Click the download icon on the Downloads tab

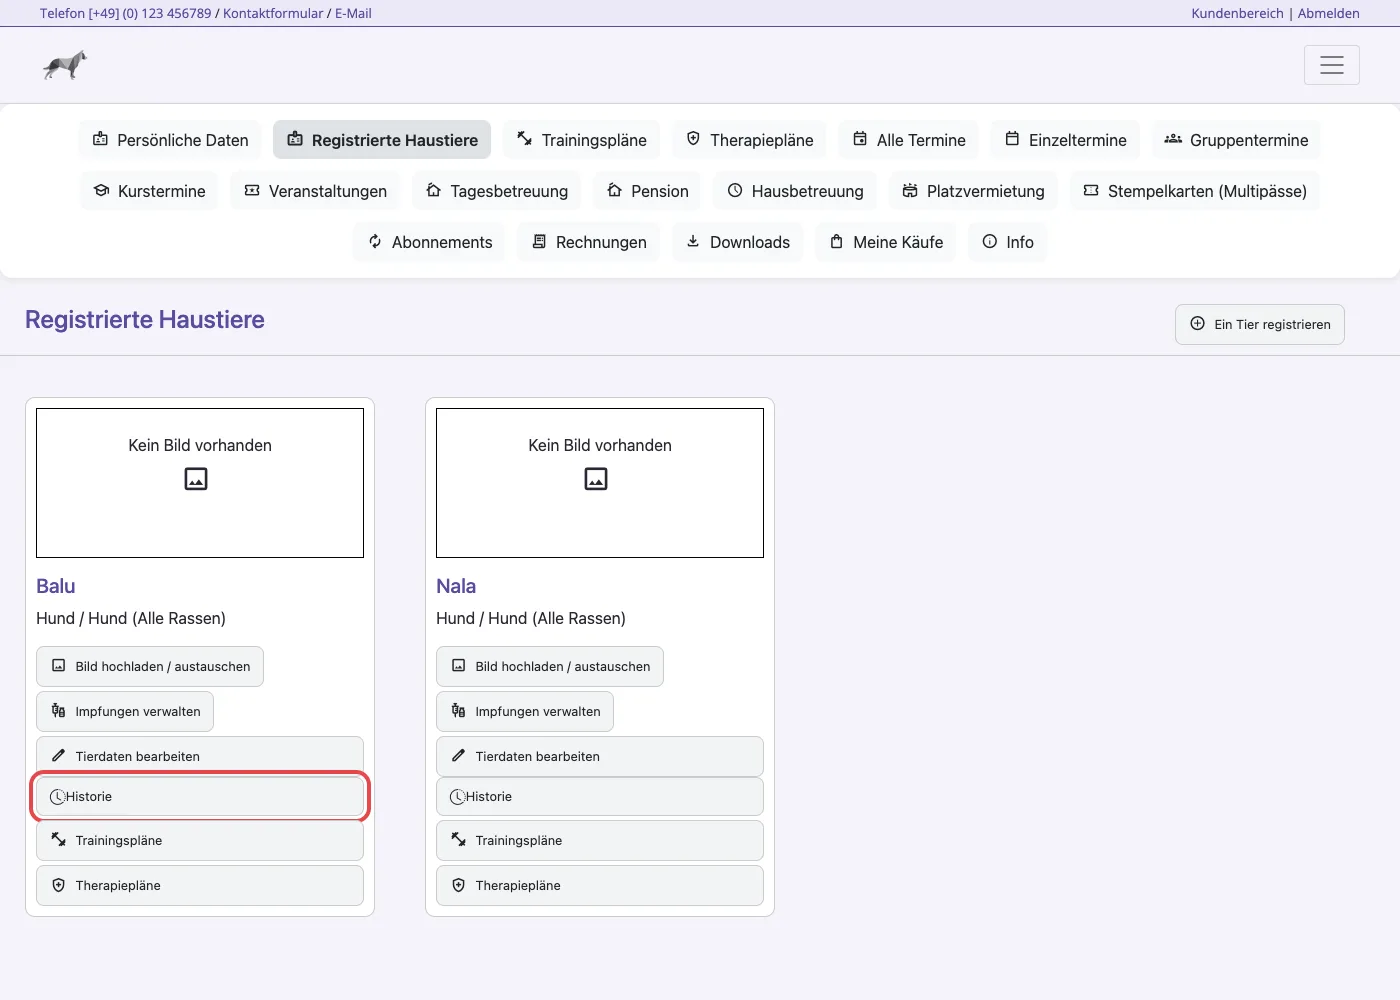point(693,242)
